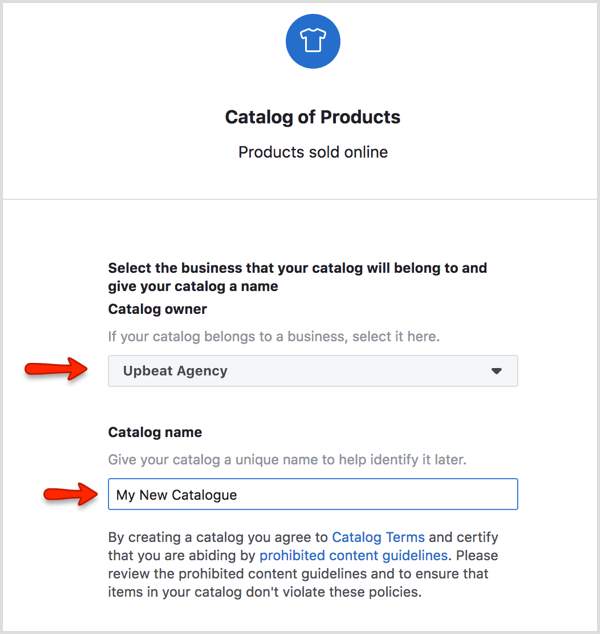Open the Upbeat Agency catalog owner dropdown
The height and width of the screenshot is (634, 600).
point(312,371)
